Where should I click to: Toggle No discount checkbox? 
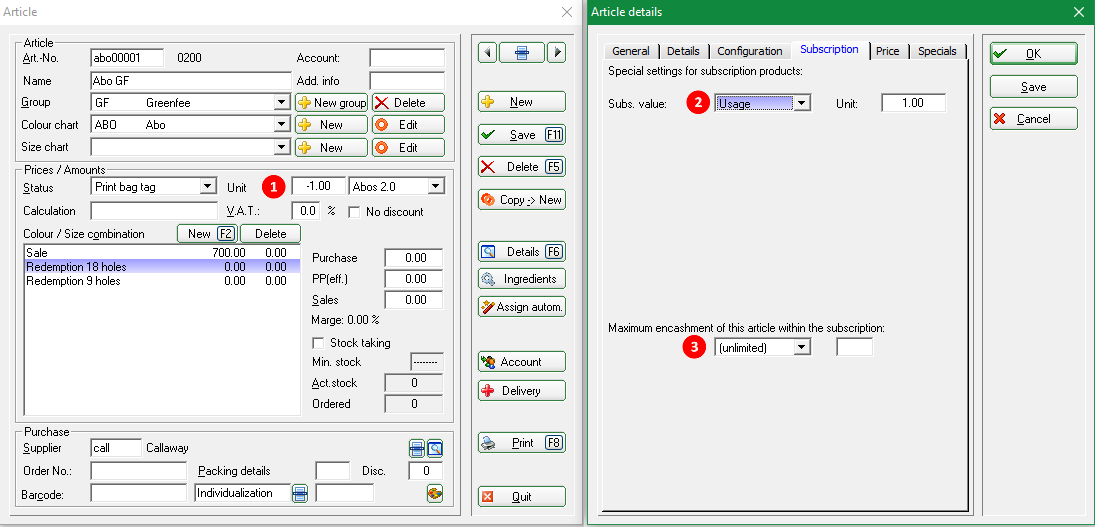click(x=354, y=211)
